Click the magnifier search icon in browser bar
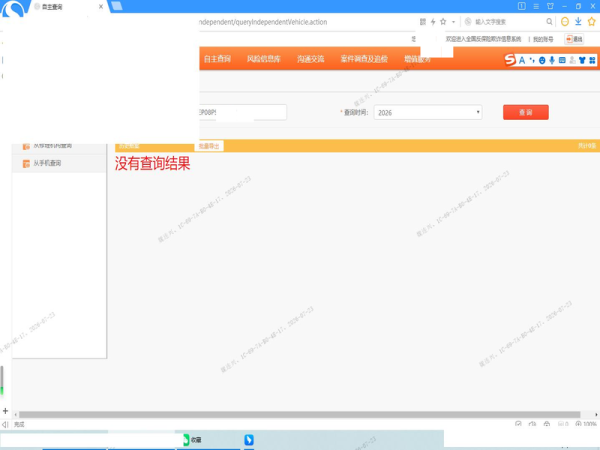Image resolution: width=600 pixels, height=450 pixels. 549,22
